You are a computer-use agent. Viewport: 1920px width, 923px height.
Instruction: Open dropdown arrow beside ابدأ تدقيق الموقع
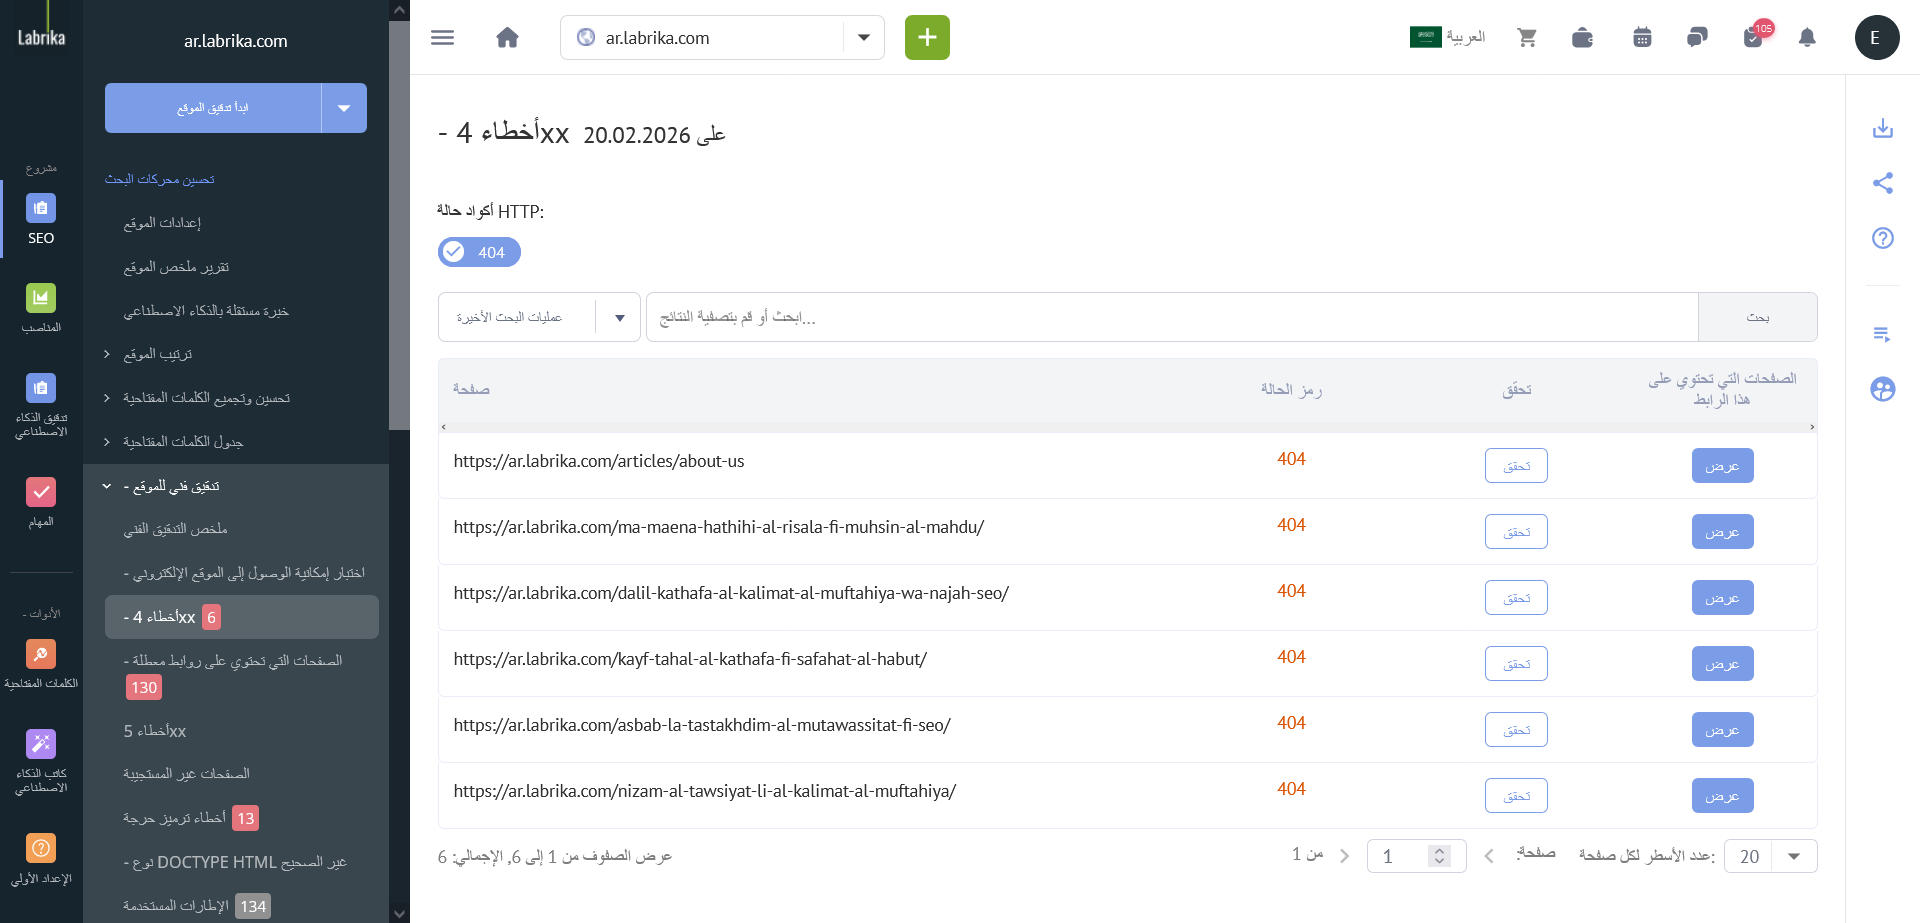(344, 108)
